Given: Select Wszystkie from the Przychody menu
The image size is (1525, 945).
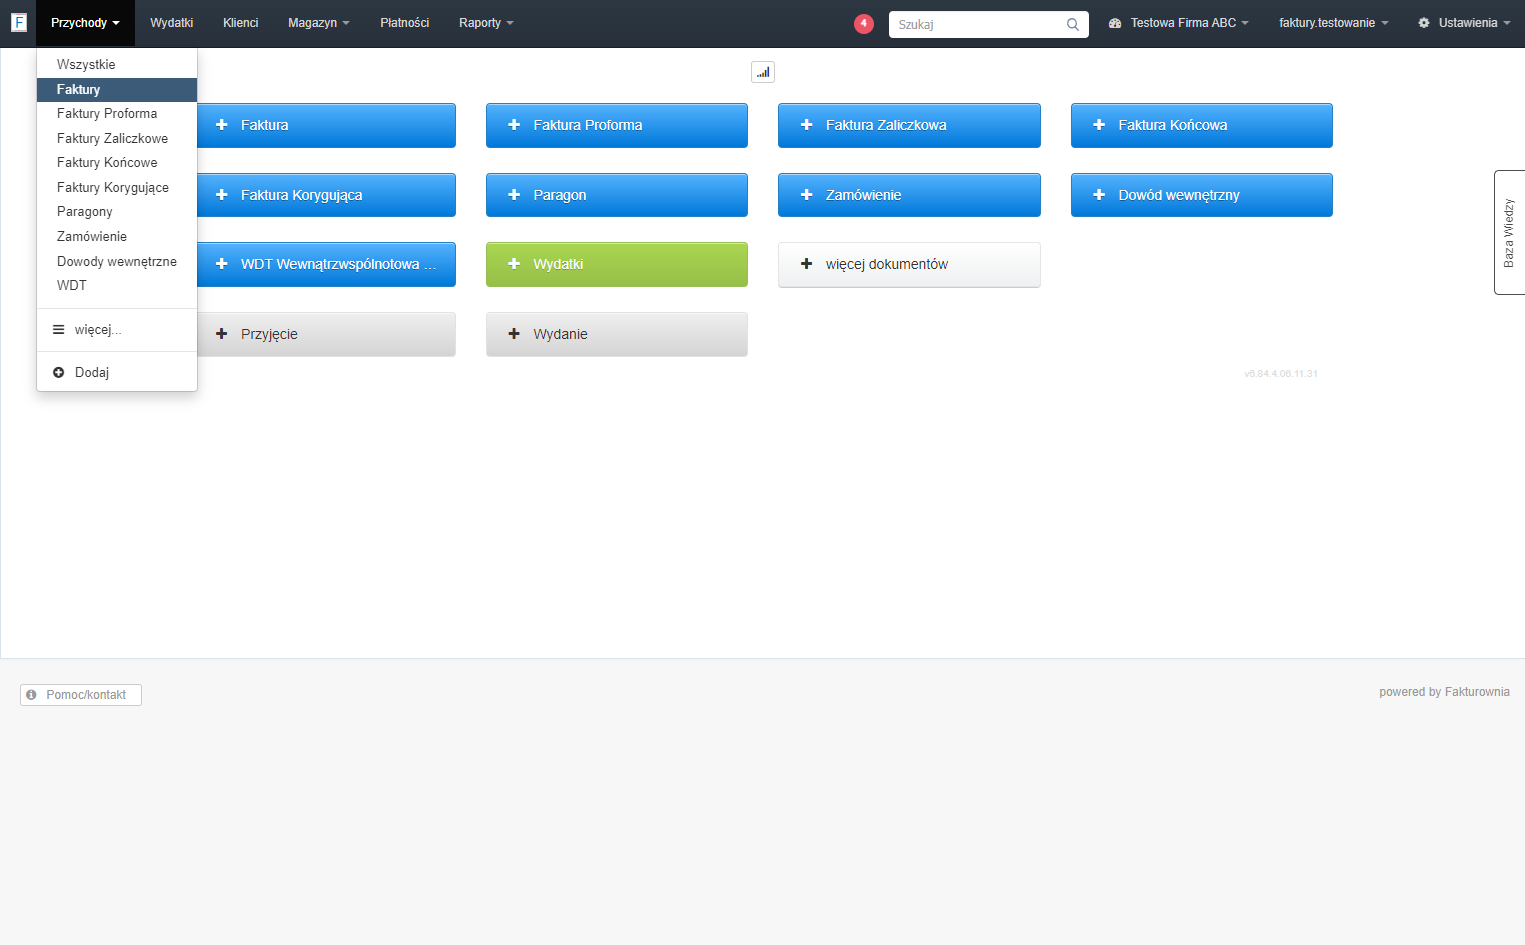Looking at the screenshot, I should pos(117,64).
